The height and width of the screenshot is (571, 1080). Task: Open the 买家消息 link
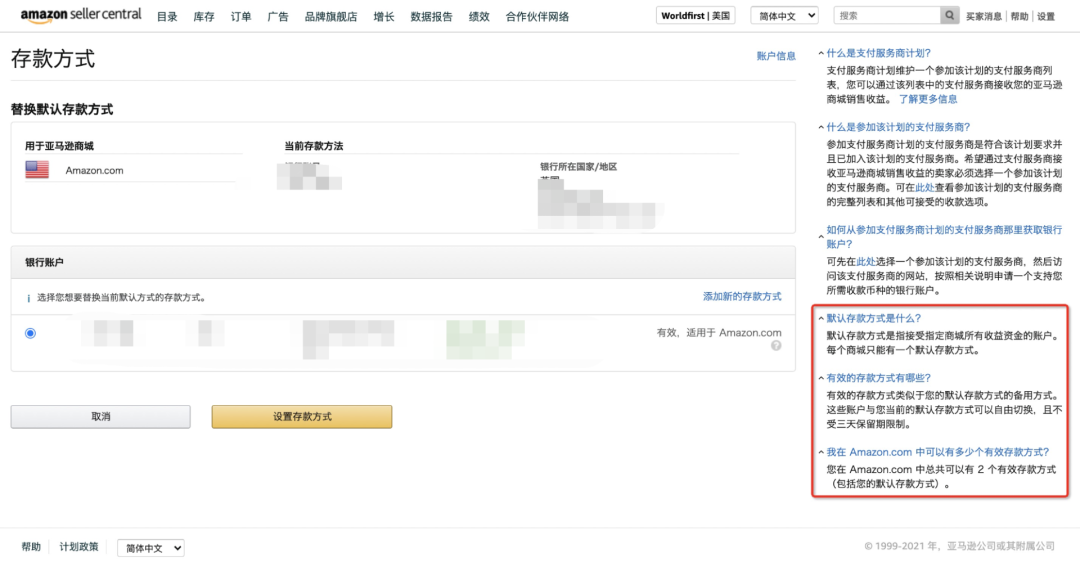pyautogui.click(x=984, y=16)
